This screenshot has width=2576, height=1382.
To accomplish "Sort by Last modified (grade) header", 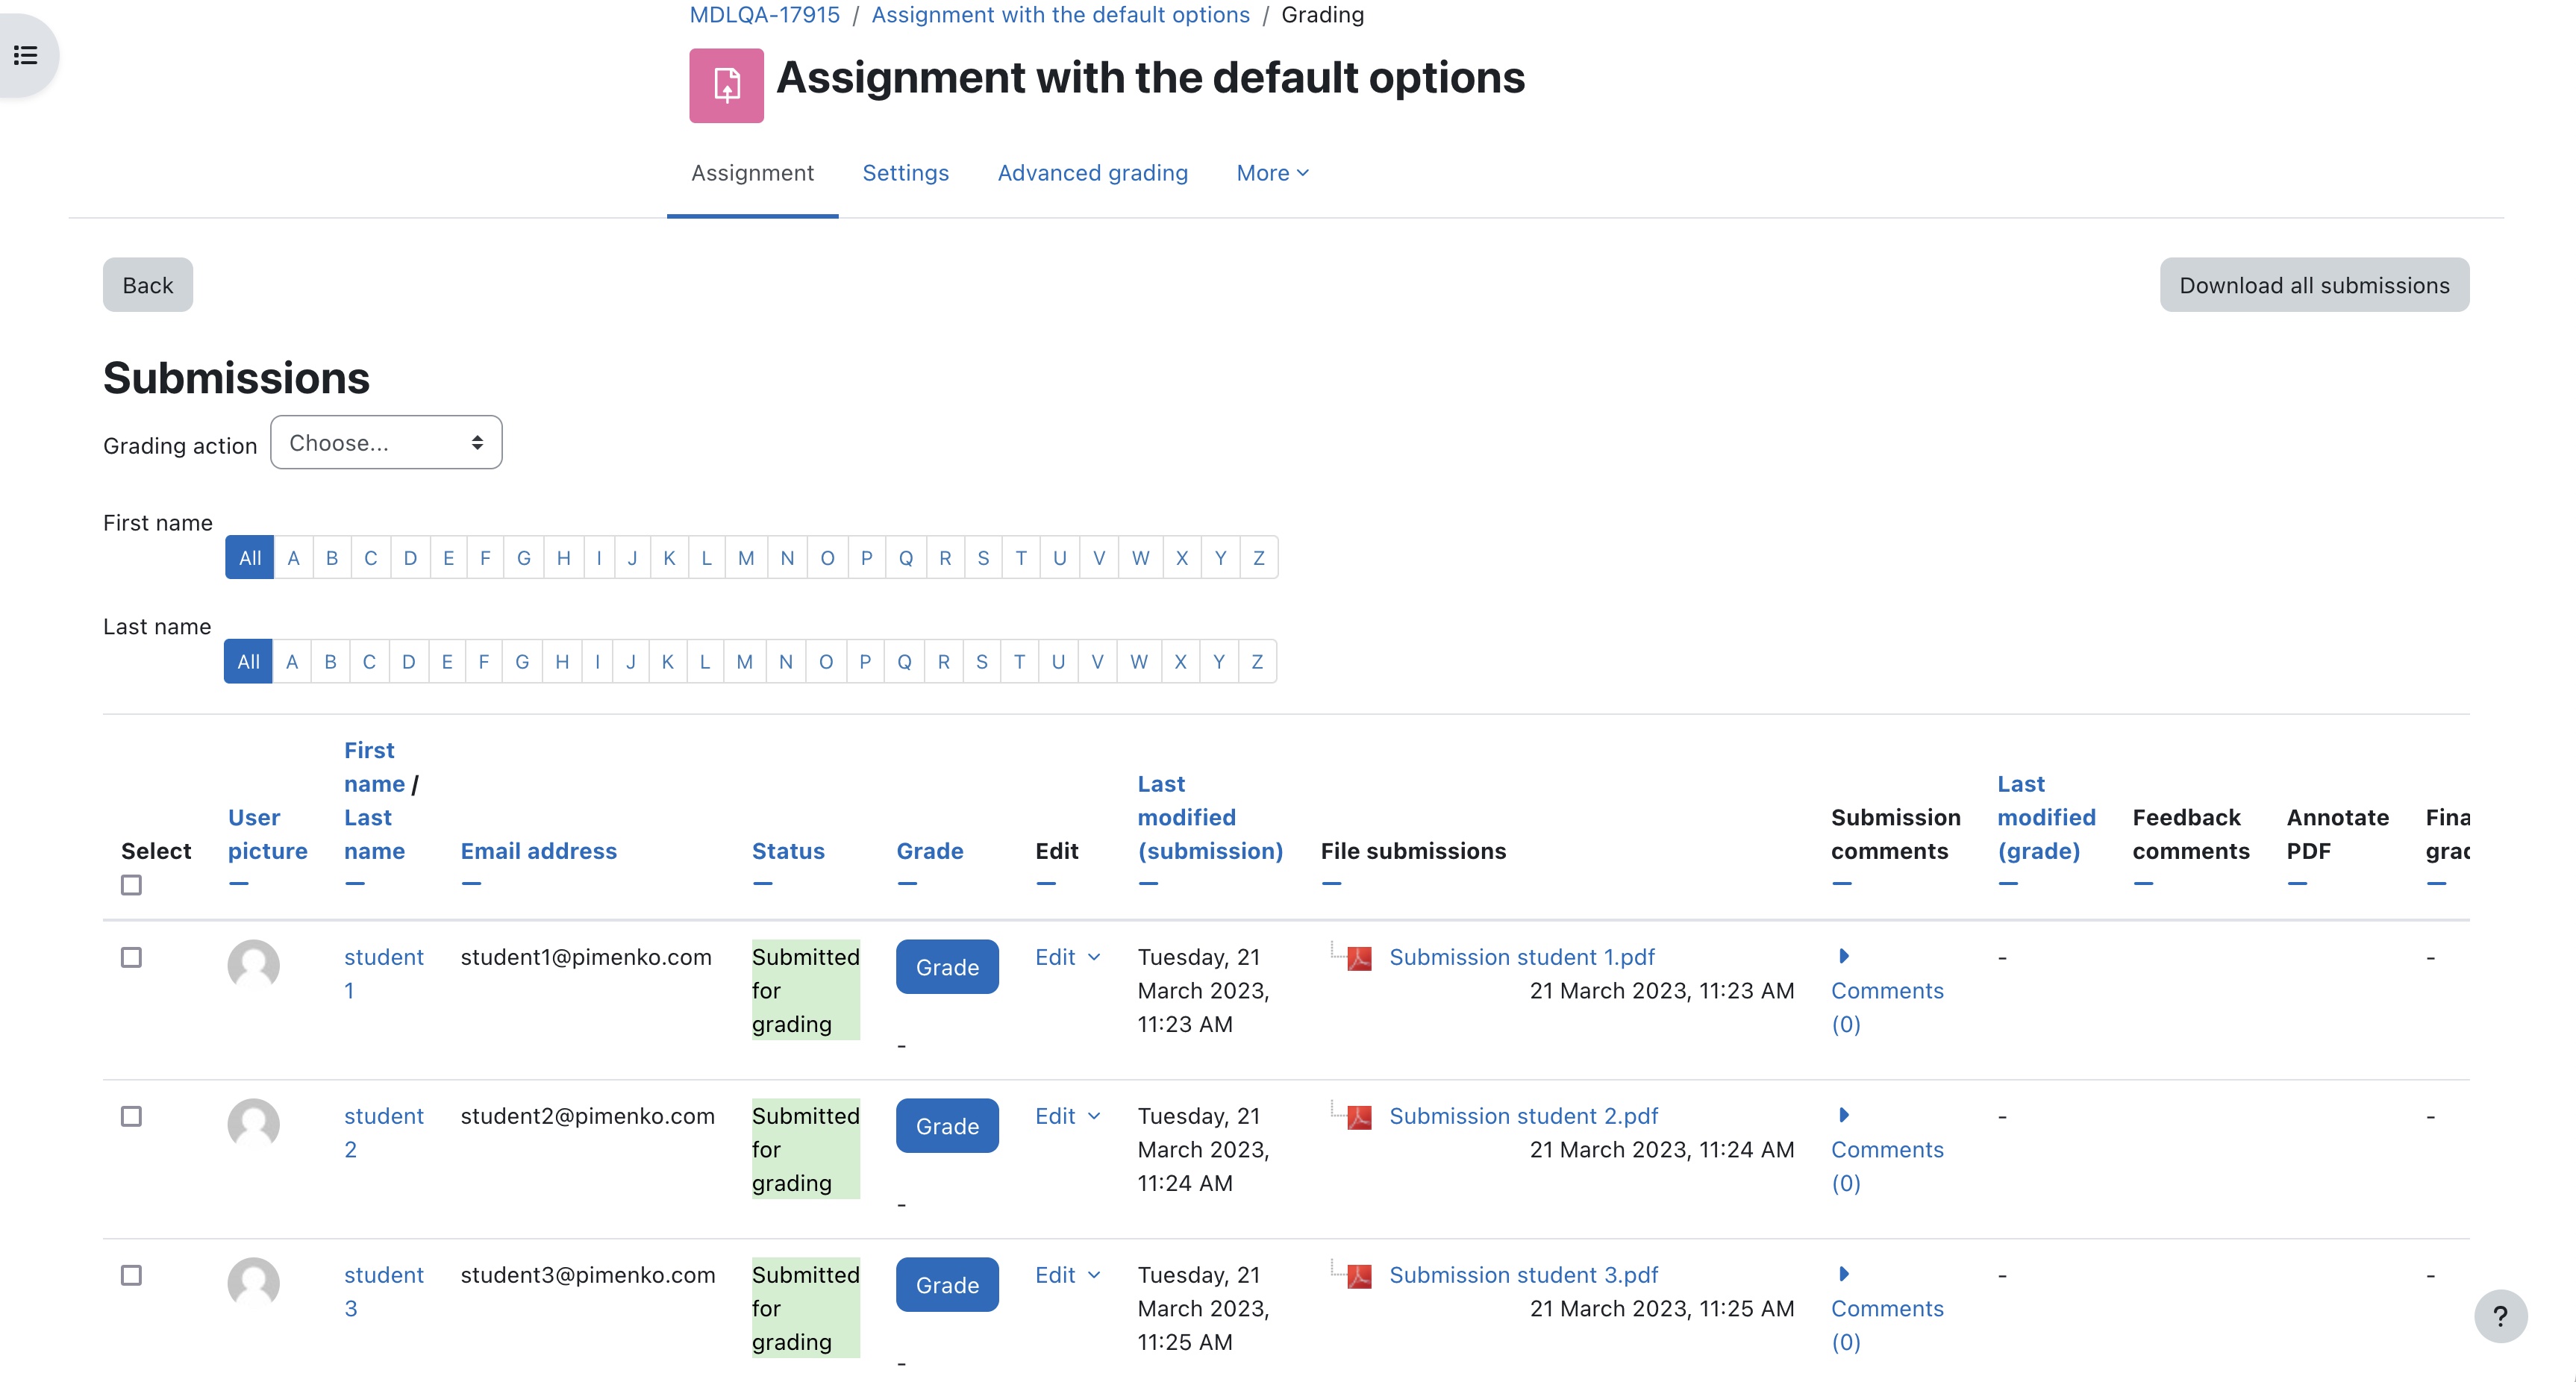I will (x=2046, y=817).
